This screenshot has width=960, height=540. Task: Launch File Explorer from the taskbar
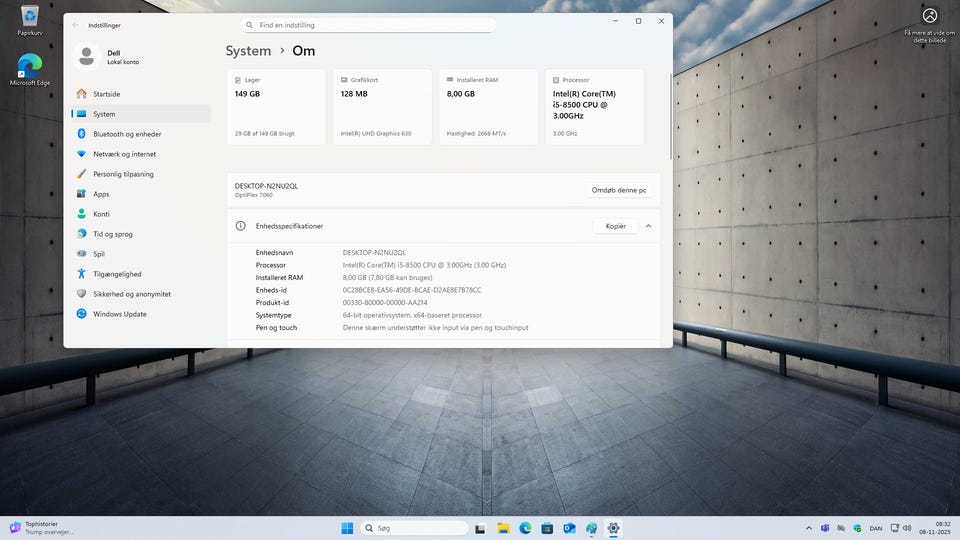(x=503, y=528)
